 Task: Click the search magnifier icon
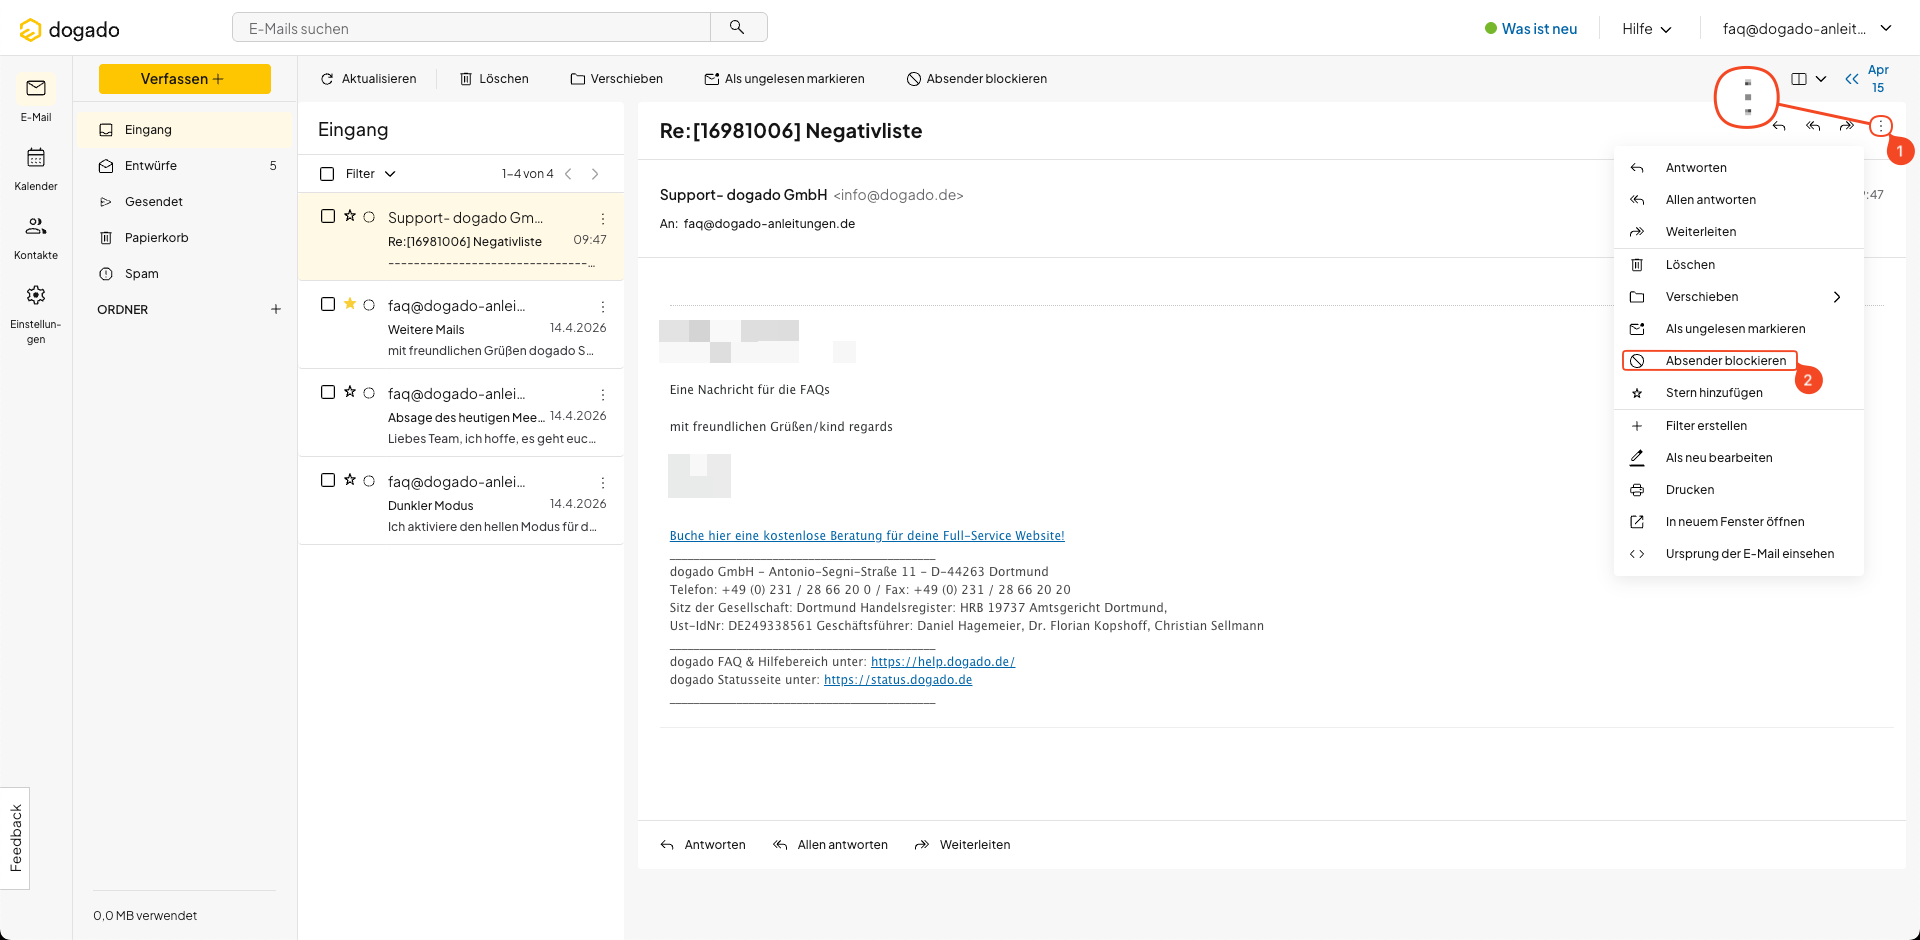pyautogui.click(x=737, y=27)
